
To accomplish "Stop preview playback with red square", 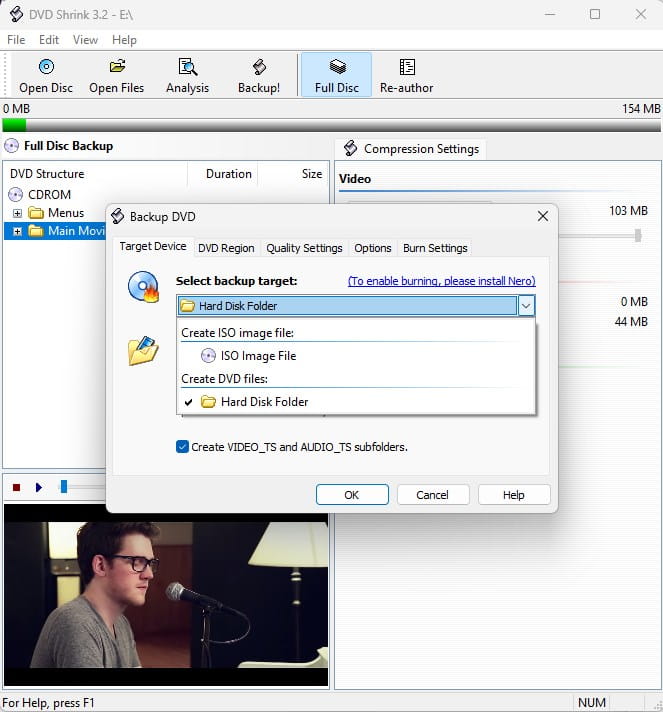I will [17, 487].
